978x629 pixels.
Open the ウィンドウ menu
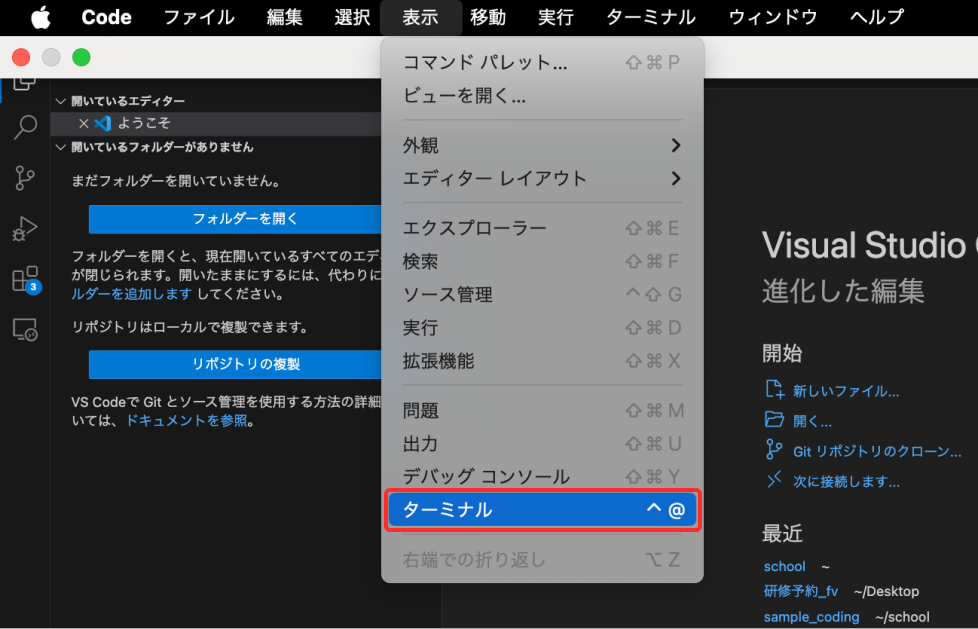point(773,17)
